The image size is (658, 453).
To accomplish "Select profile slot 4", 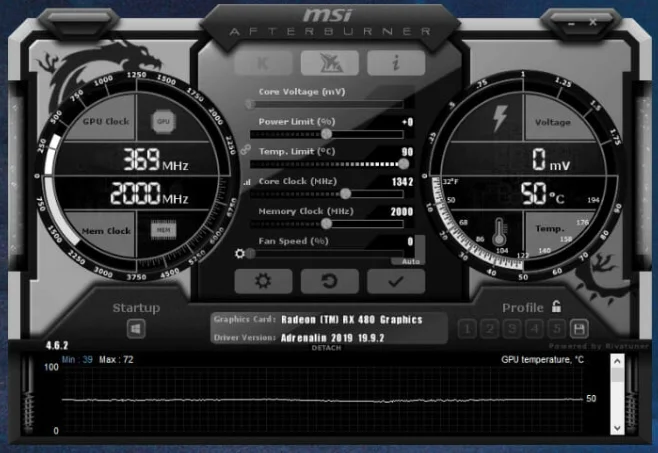I will 534,329.
